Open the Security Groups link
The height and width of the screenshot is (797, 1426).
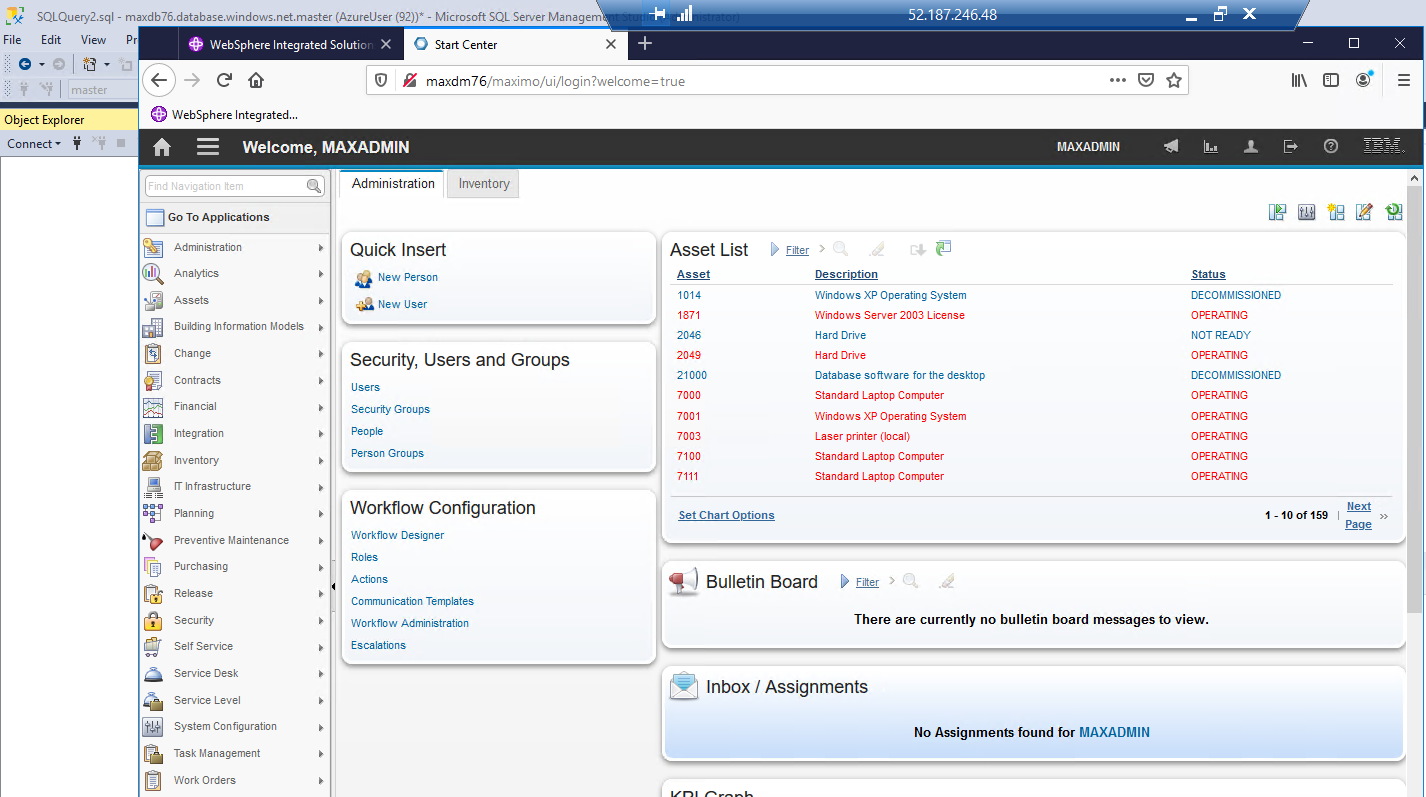[x=390, y=409]
